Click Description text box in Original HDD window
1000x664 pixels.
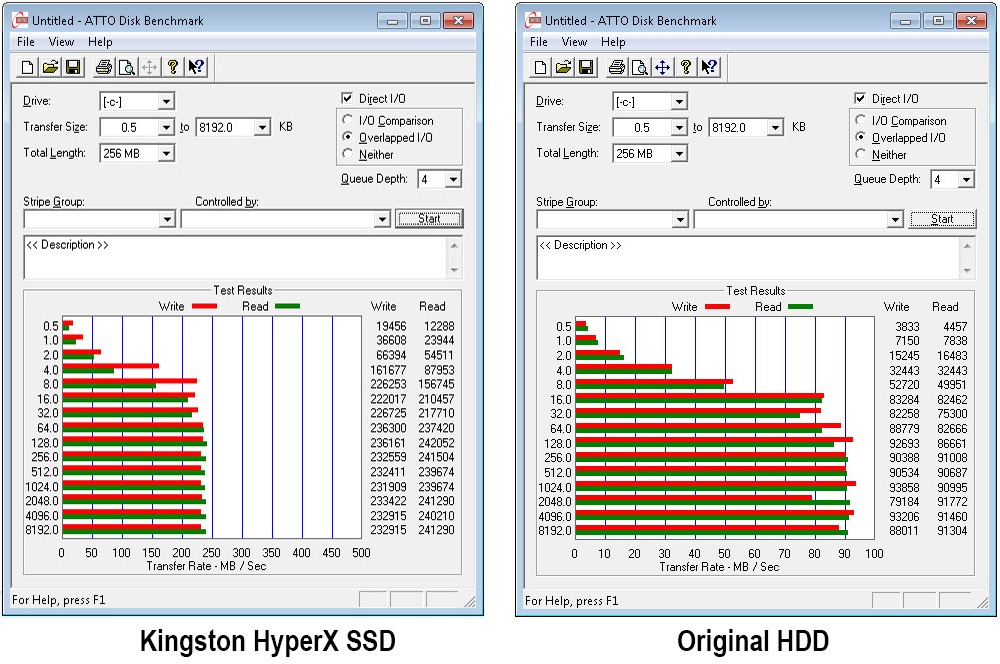[x=748, y=257]
